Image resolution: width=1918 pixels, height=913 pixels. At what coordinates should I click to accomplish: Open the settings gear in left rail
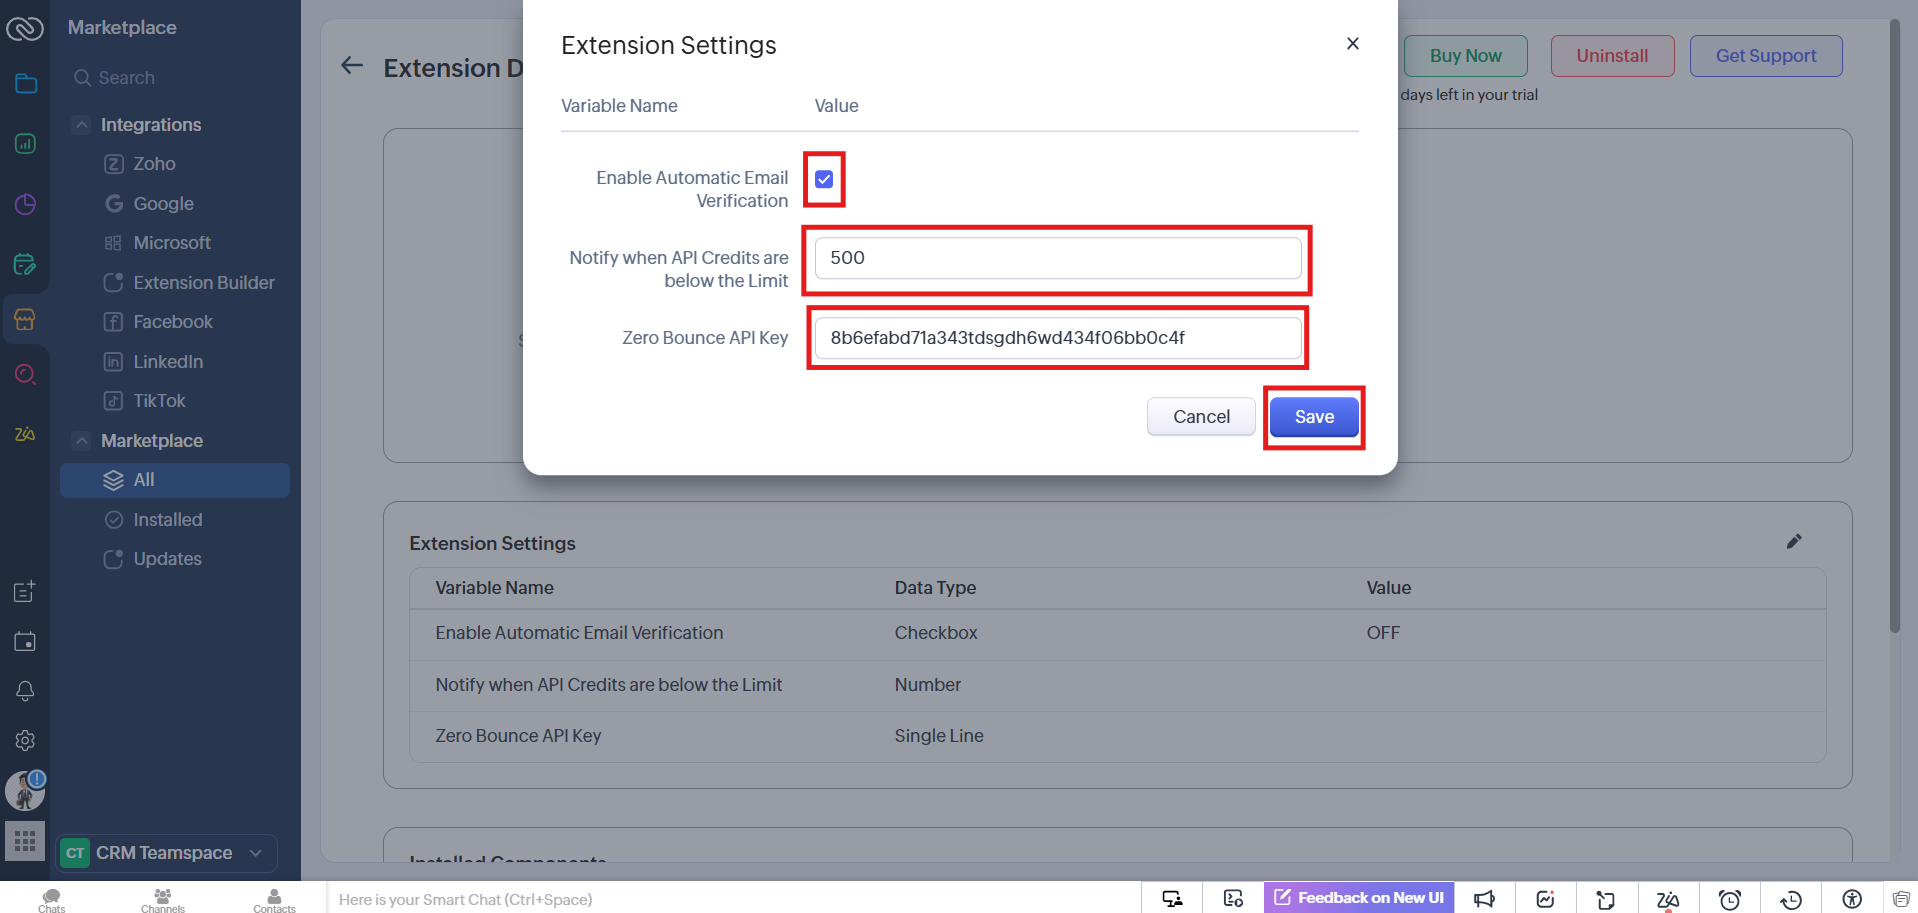pyautogui.click(x=25, y=740)
